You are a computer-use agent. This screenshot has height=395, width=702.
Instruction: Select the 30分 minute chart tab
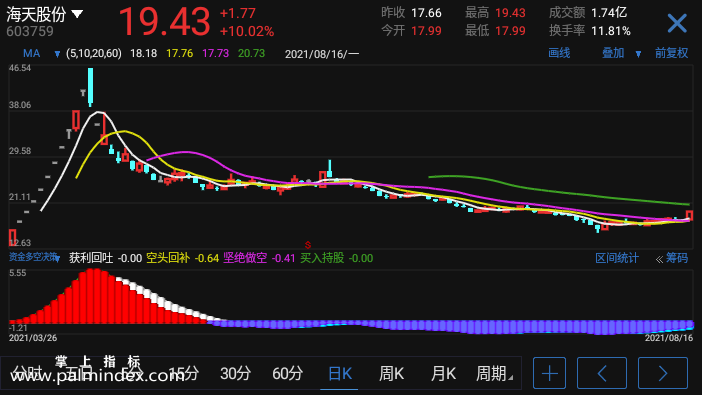coord(235,374)
